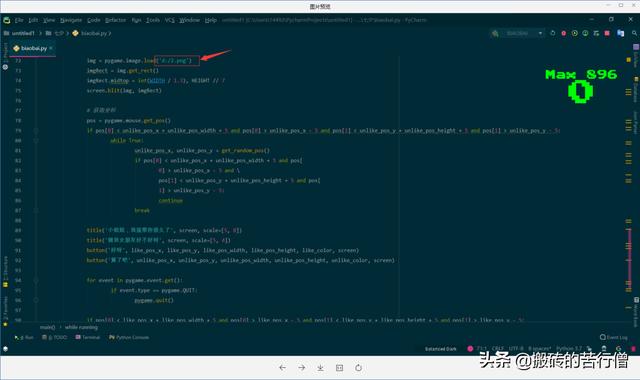Open the Run menu
The height and width of the screenshot is (380, 640).
click(x=136, y=20)
